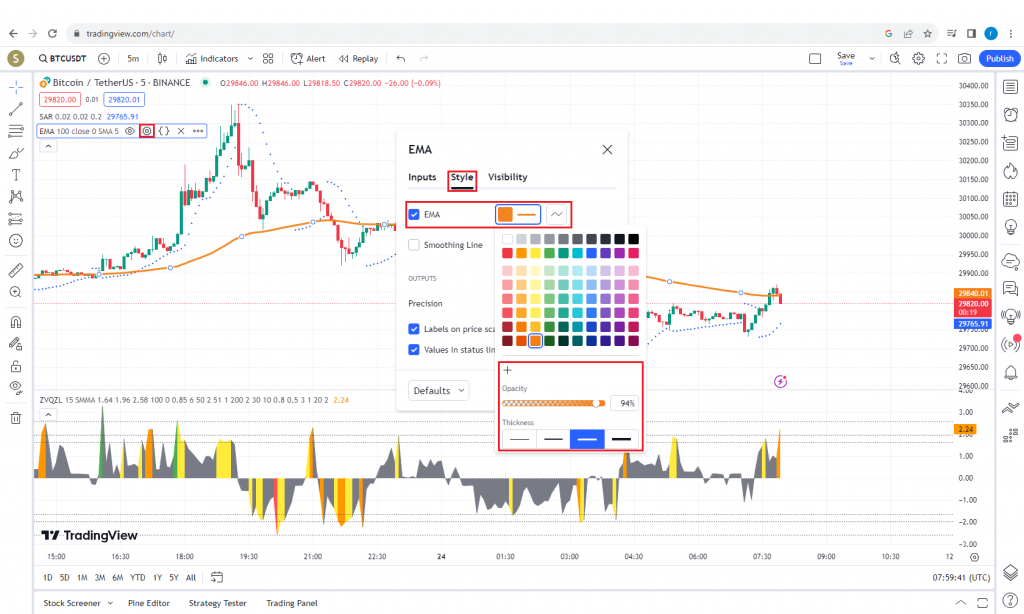Open the indicator templates grid
This screenshot has width=1024, height=614.
coord(268,59)
